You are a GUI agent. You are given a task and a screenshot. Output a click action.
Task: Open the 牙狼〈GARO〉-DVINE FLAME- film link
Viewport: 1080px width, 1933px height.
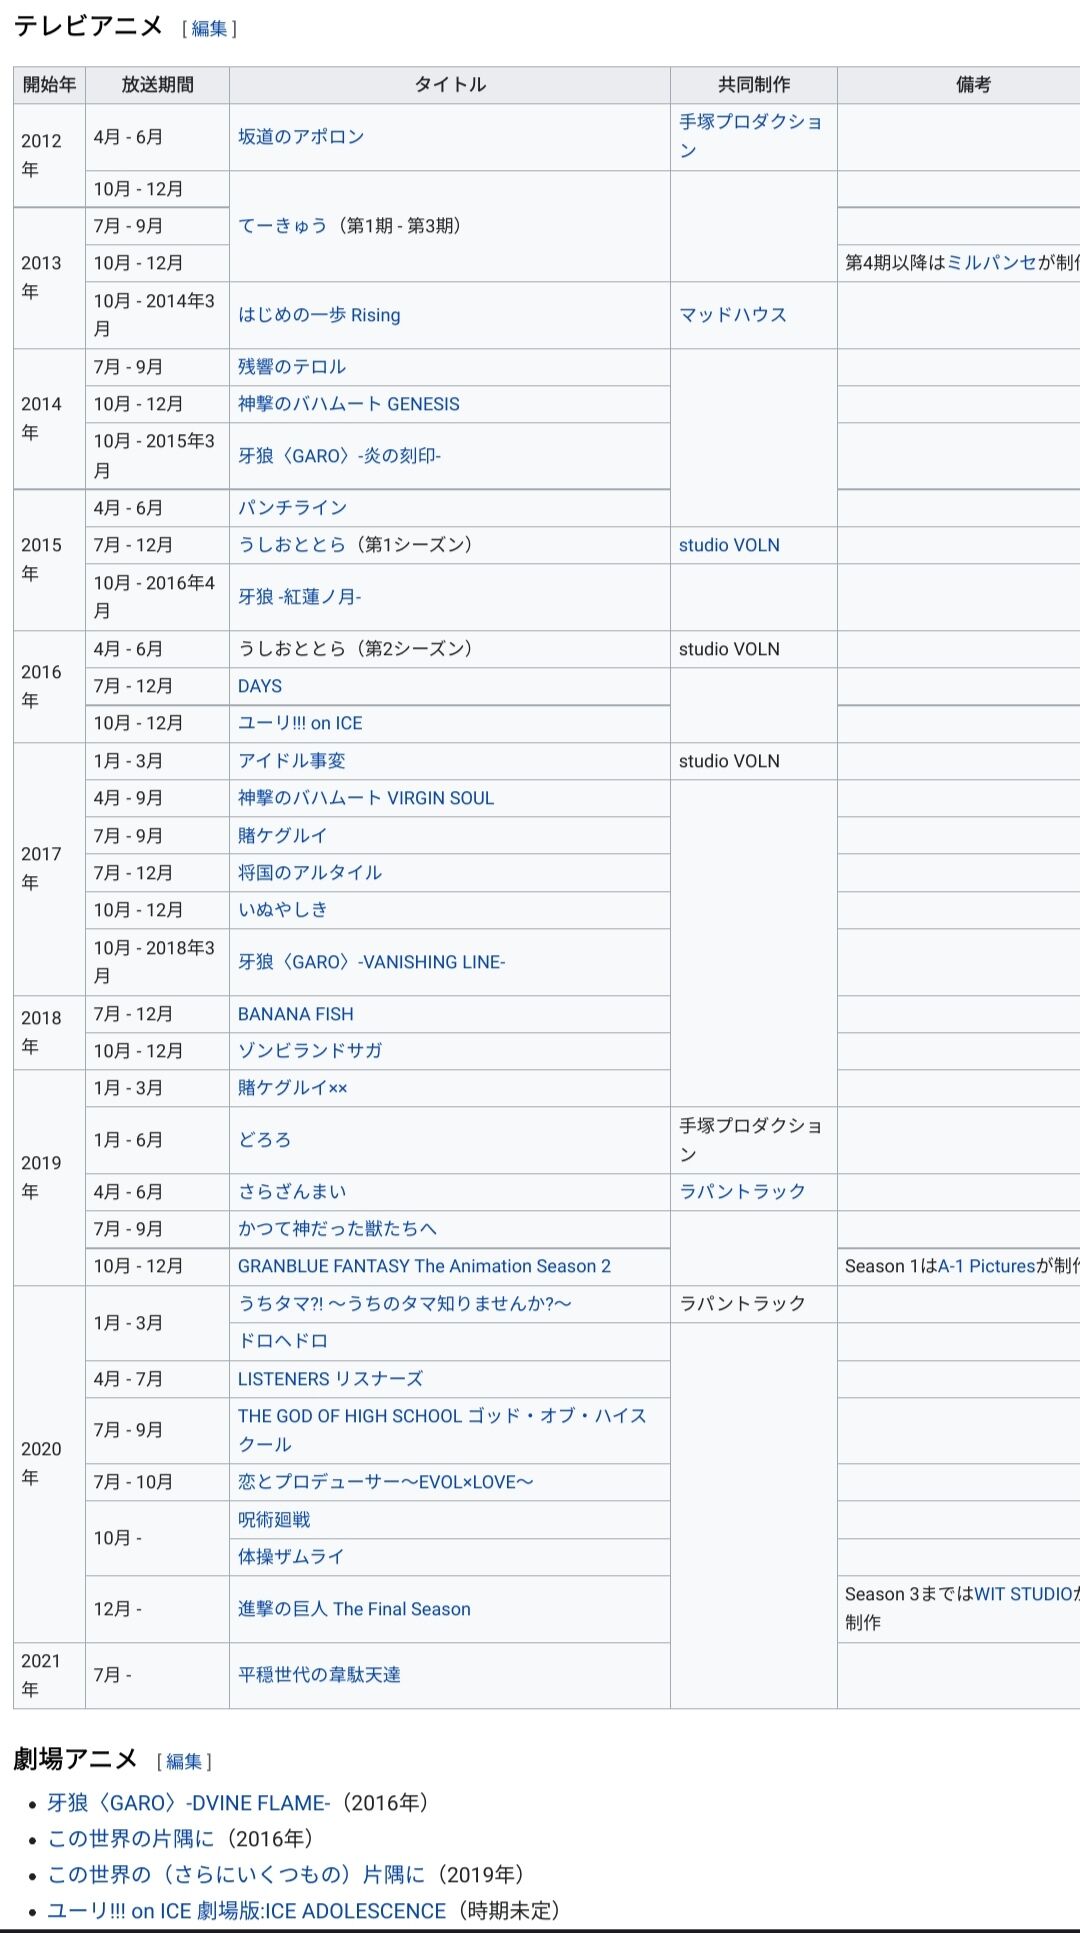[189, 1803]
